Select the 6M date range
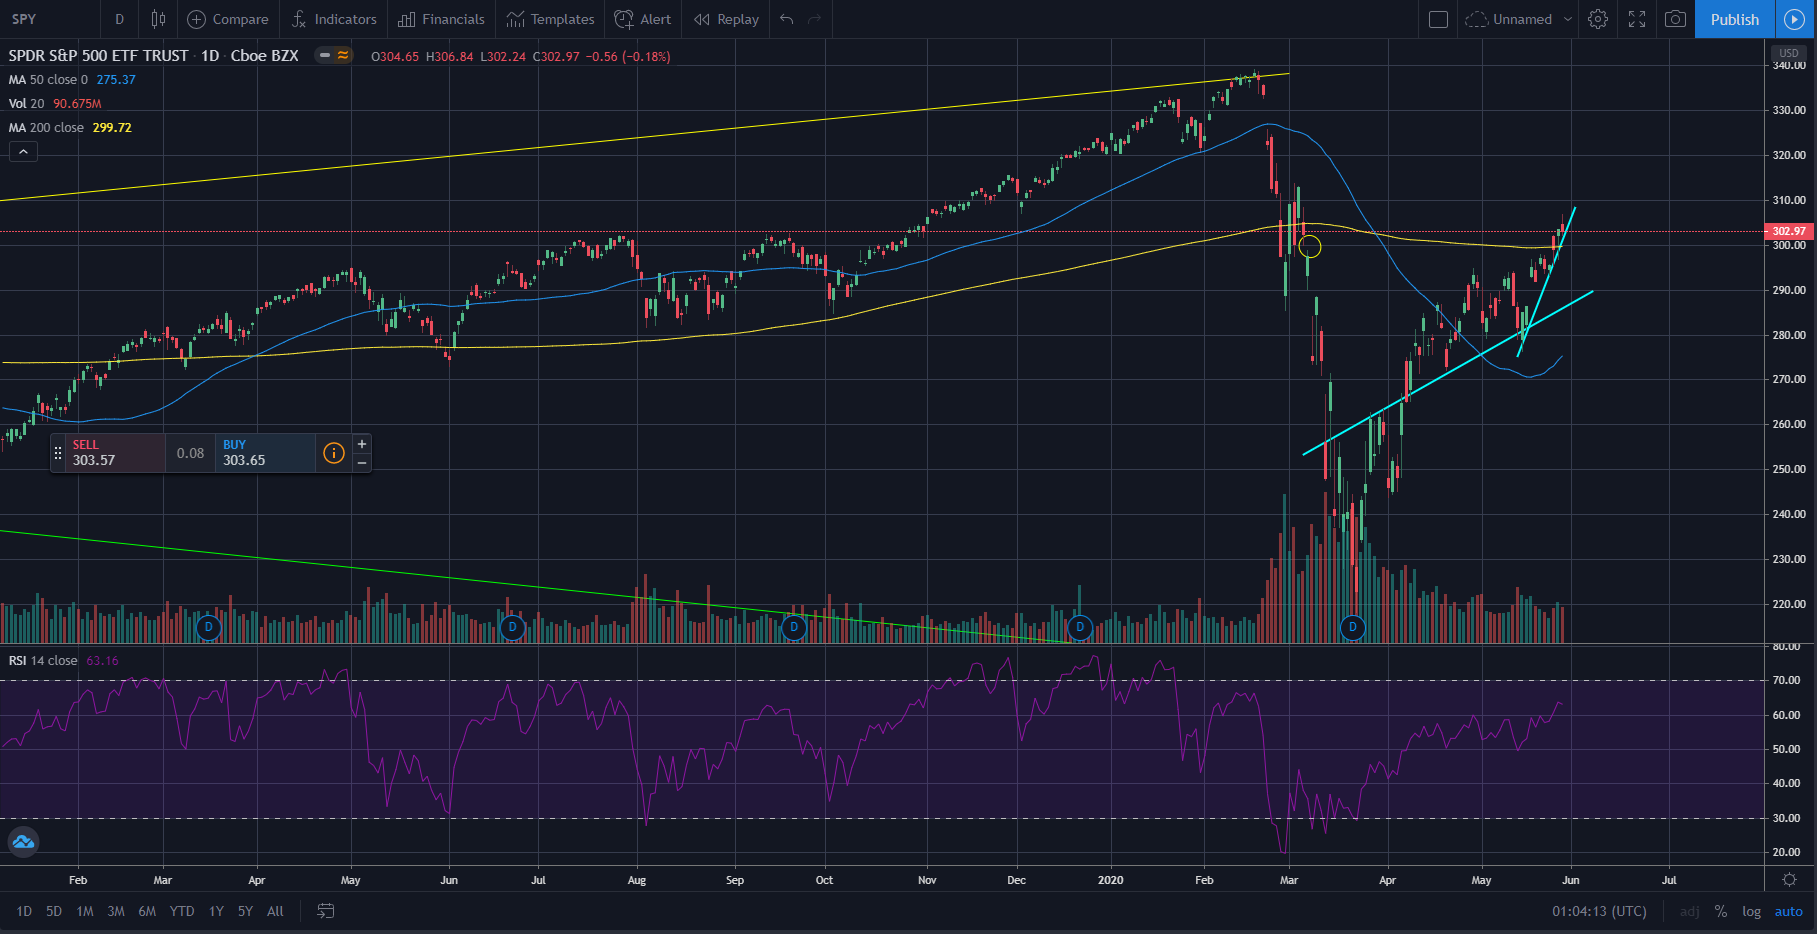 click(x=147, y=911)
